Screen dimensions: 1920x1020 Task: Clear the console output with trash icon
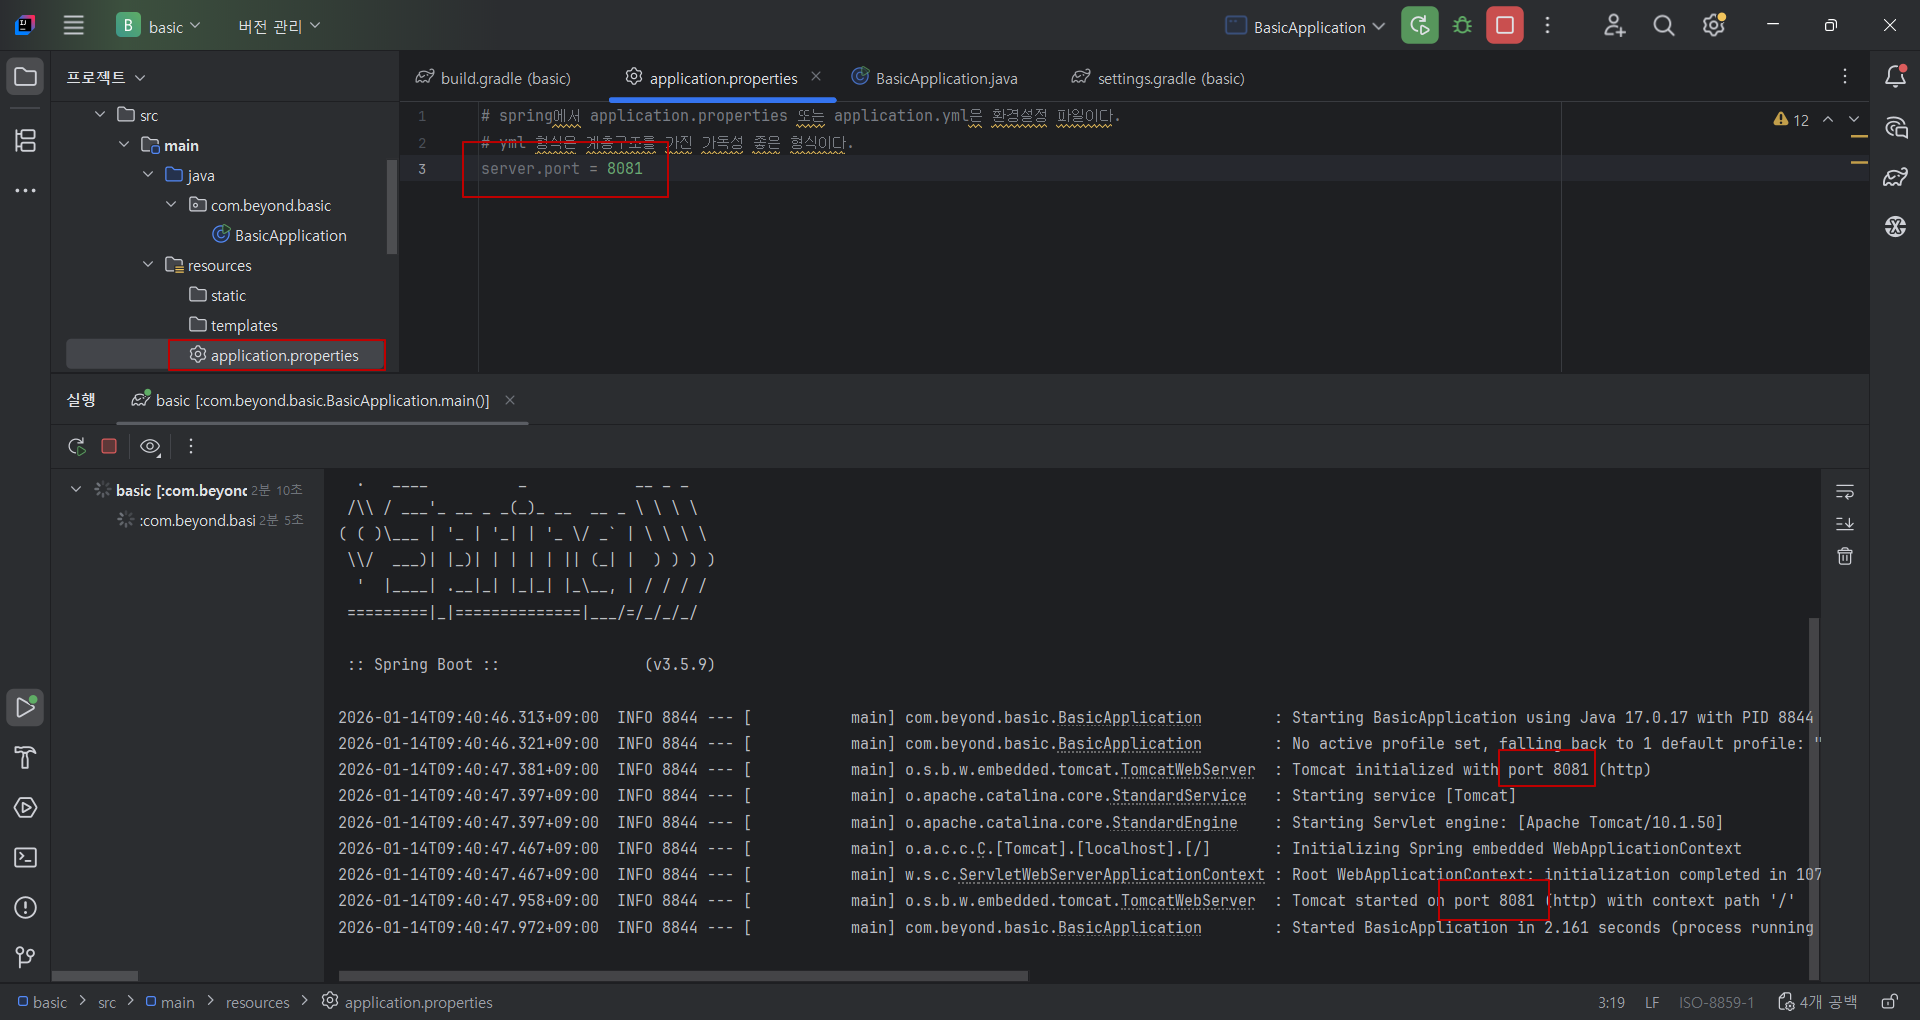[x=1845, y=556]
